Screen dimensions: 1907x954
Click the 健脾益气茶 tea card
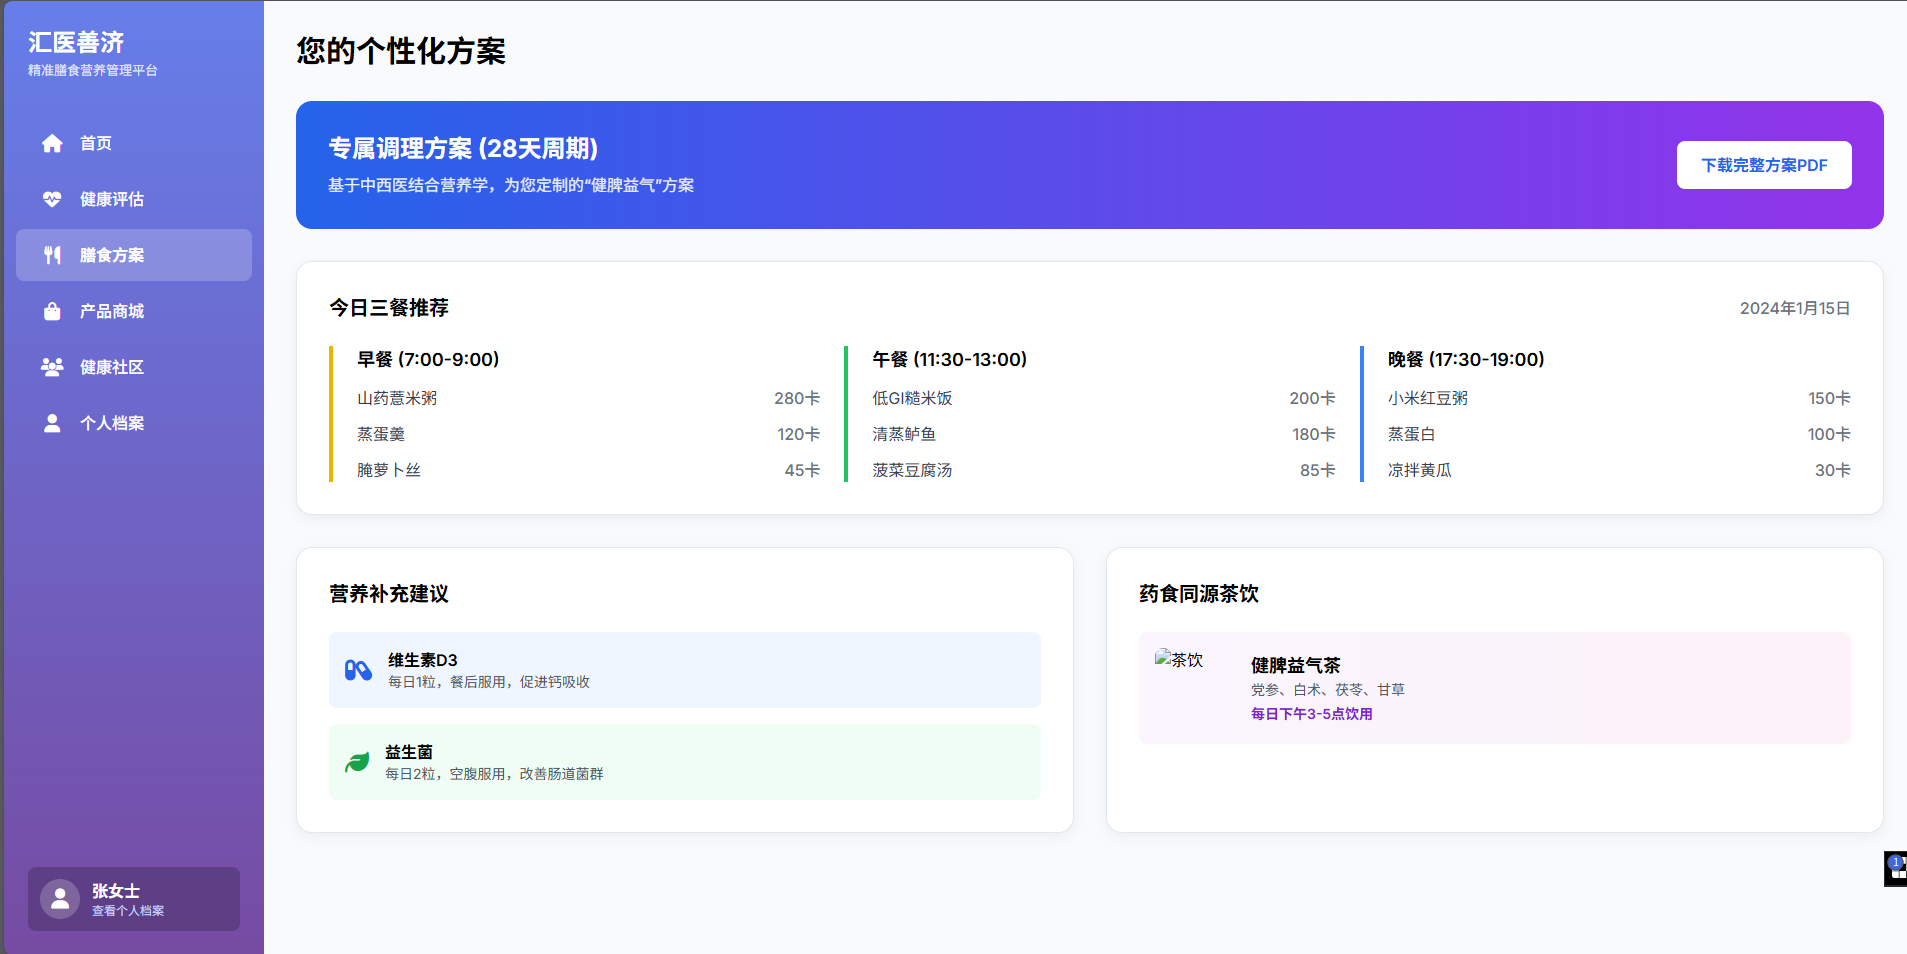[x=1494, y=688]
